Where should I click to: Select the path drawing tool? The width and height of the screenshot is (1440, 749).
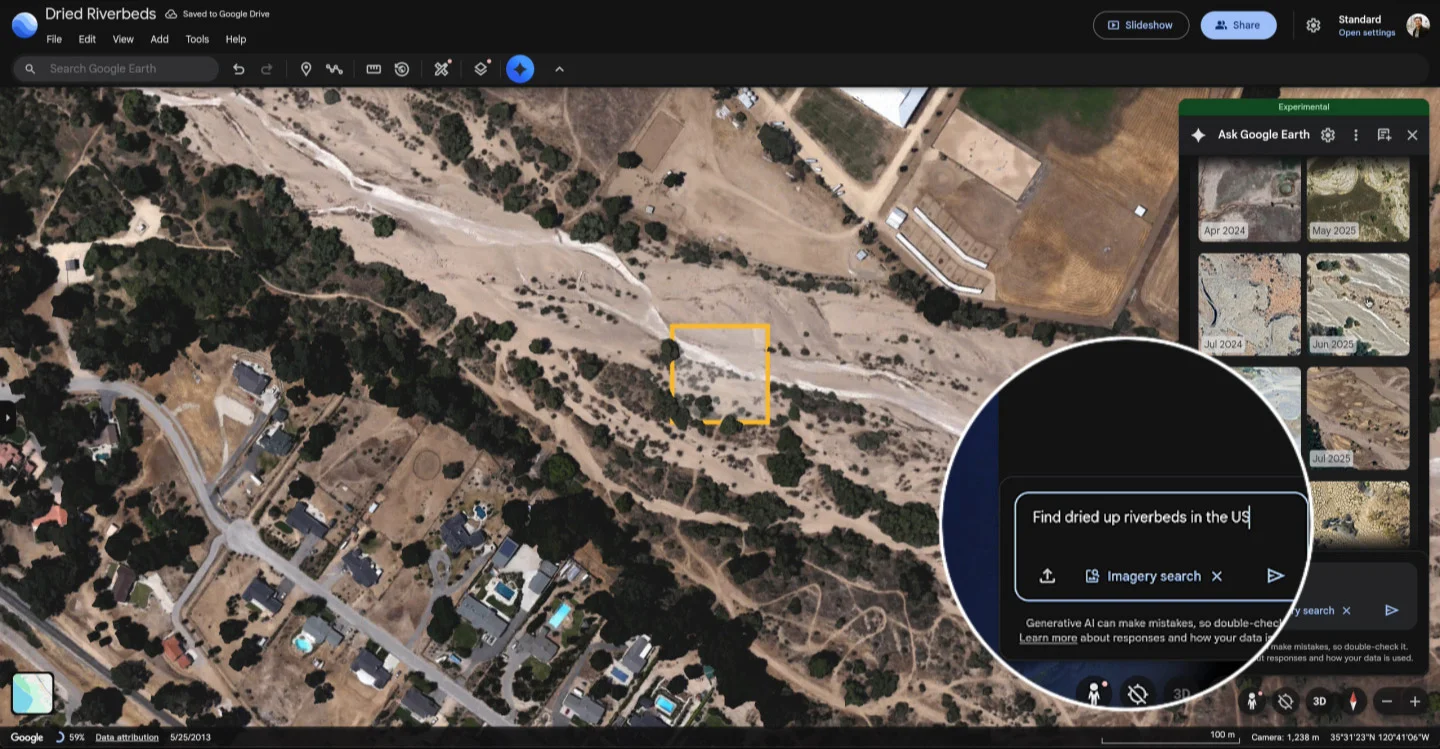tap(334, 68)
